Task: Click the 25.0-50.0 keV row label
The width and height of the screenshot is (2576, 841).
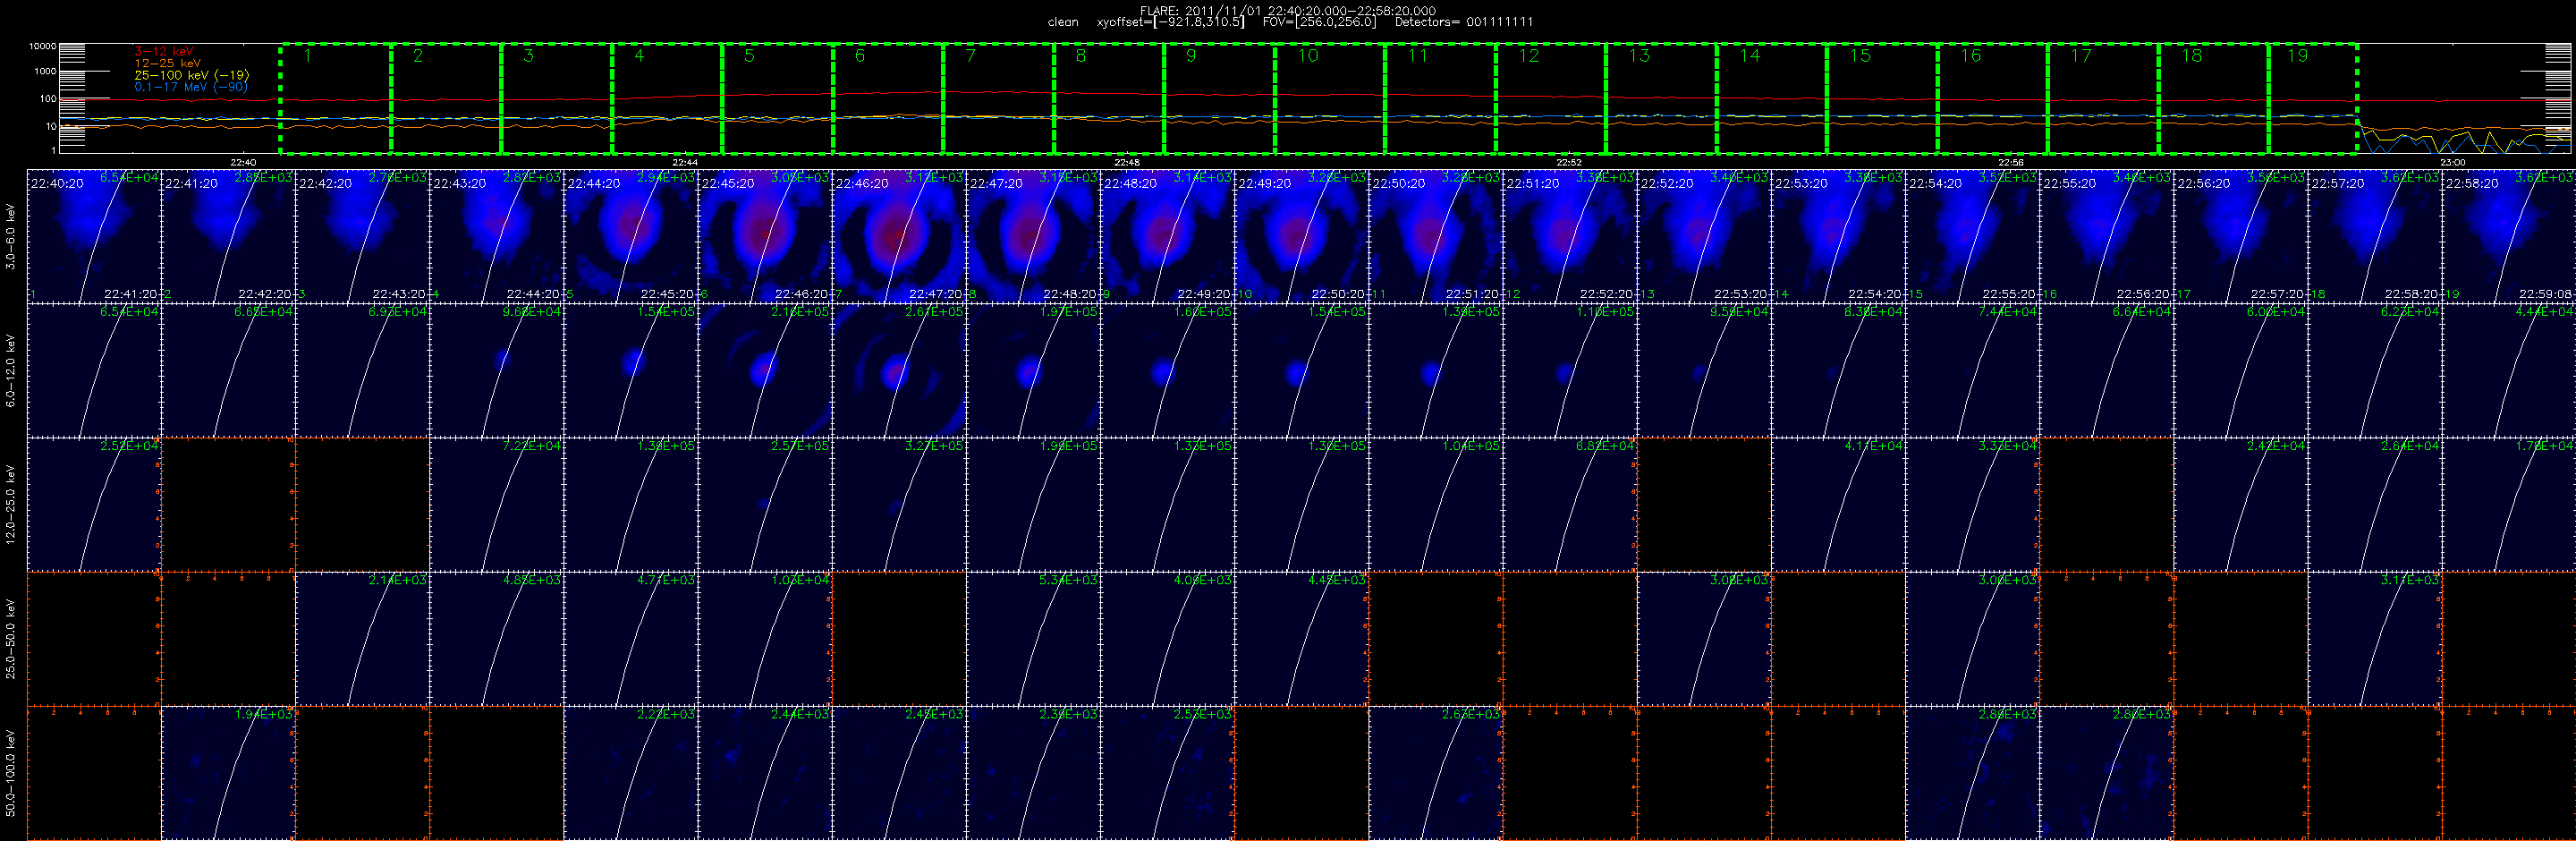Action: point(11,639)
